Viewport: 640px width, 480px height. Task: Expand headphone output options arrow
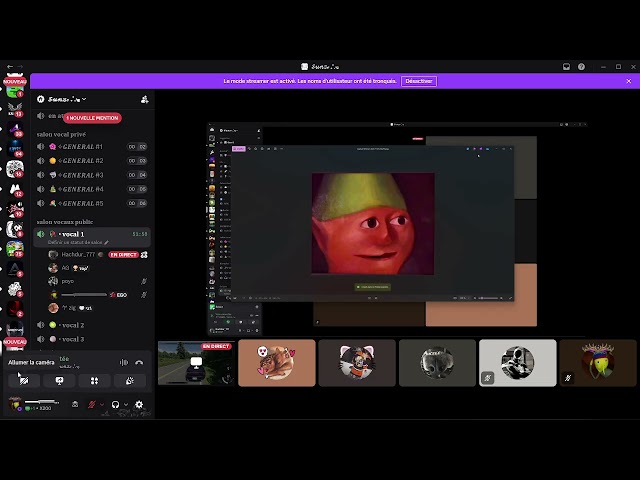click(126, 404)
